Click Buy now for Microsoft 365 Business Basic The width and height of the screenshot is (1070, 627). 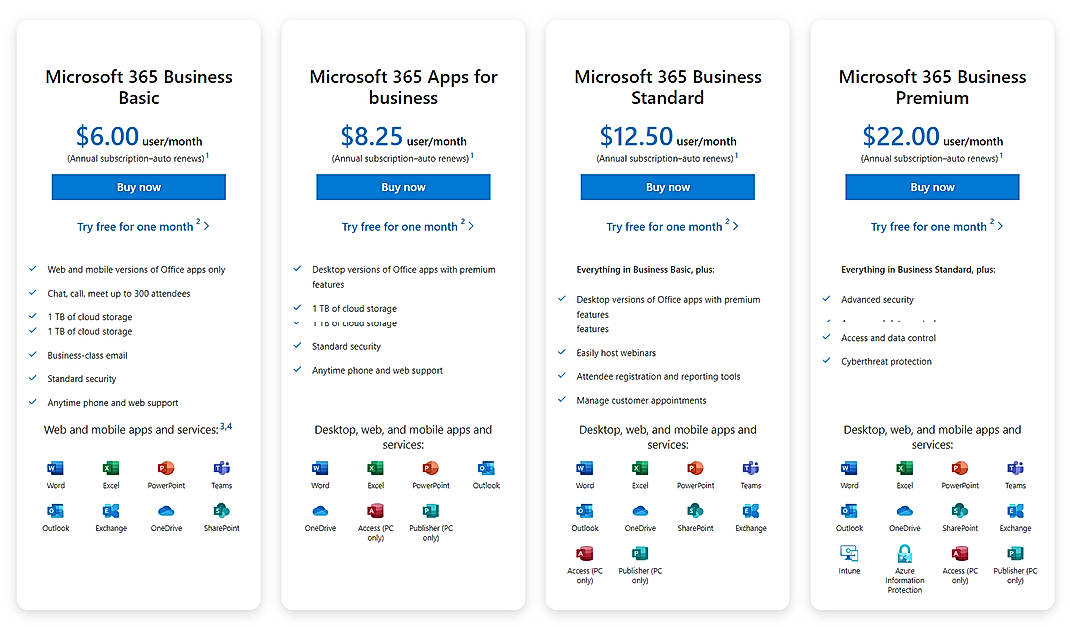tap(138, 187)
